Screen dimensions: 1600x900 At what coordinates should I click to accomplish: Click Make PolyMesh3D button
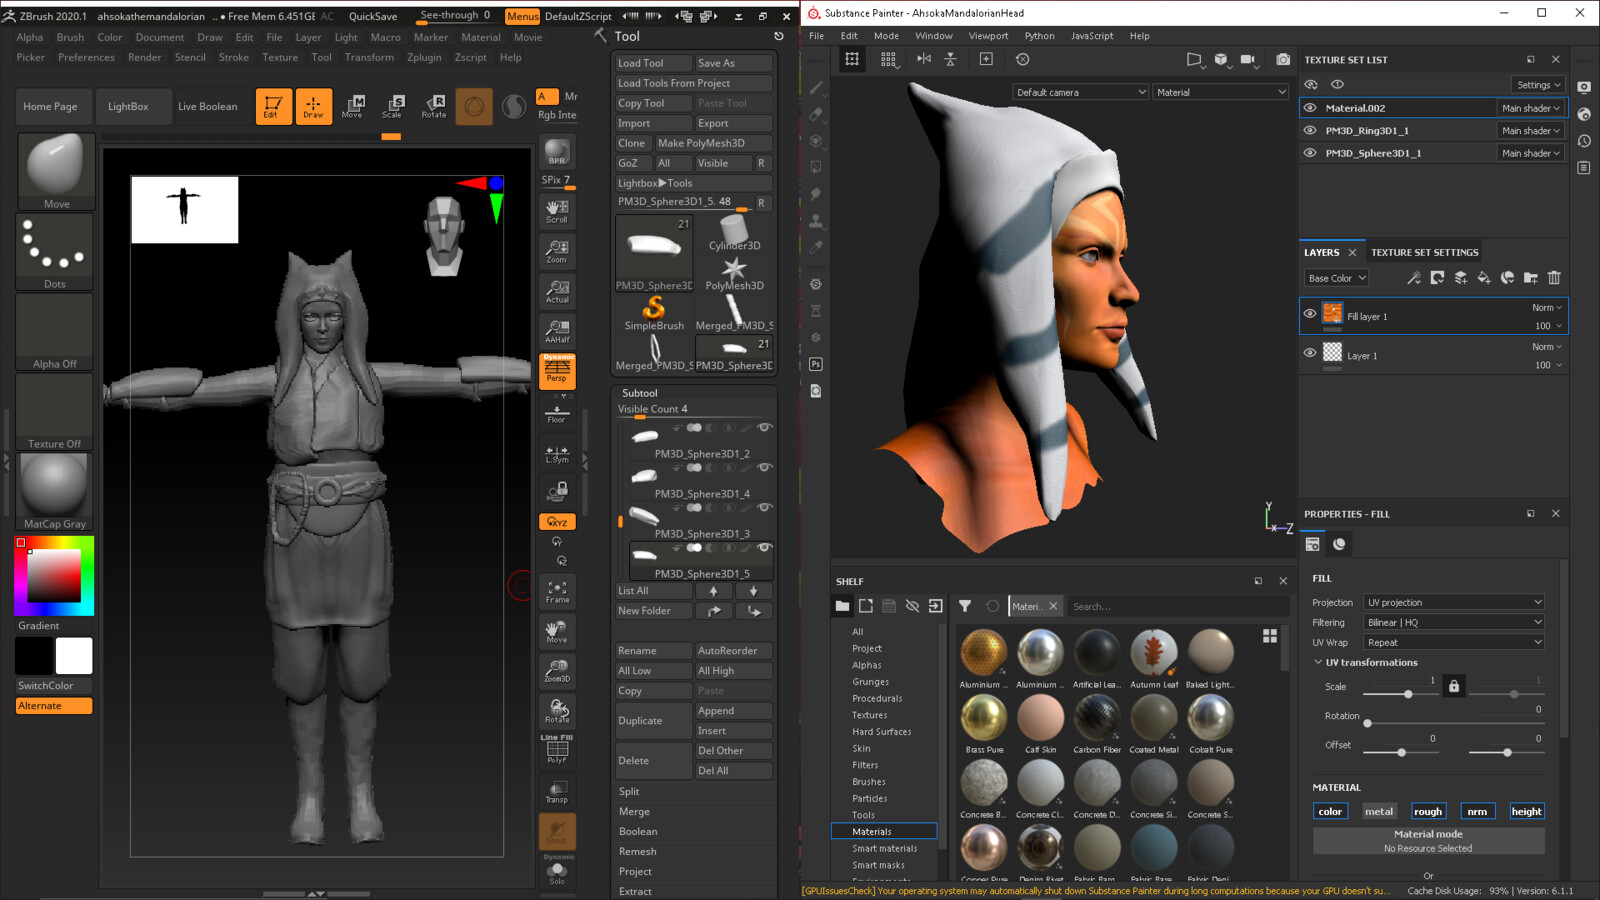(x=714, y=143)
